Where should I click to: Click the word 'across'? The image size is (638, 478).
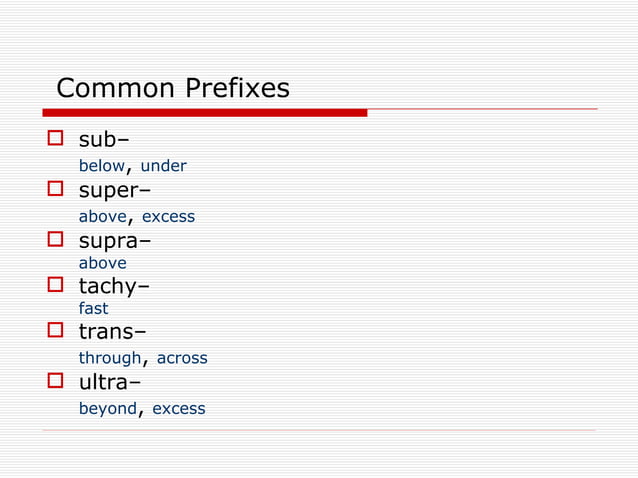pyautogui.click(x=182, y=358)
